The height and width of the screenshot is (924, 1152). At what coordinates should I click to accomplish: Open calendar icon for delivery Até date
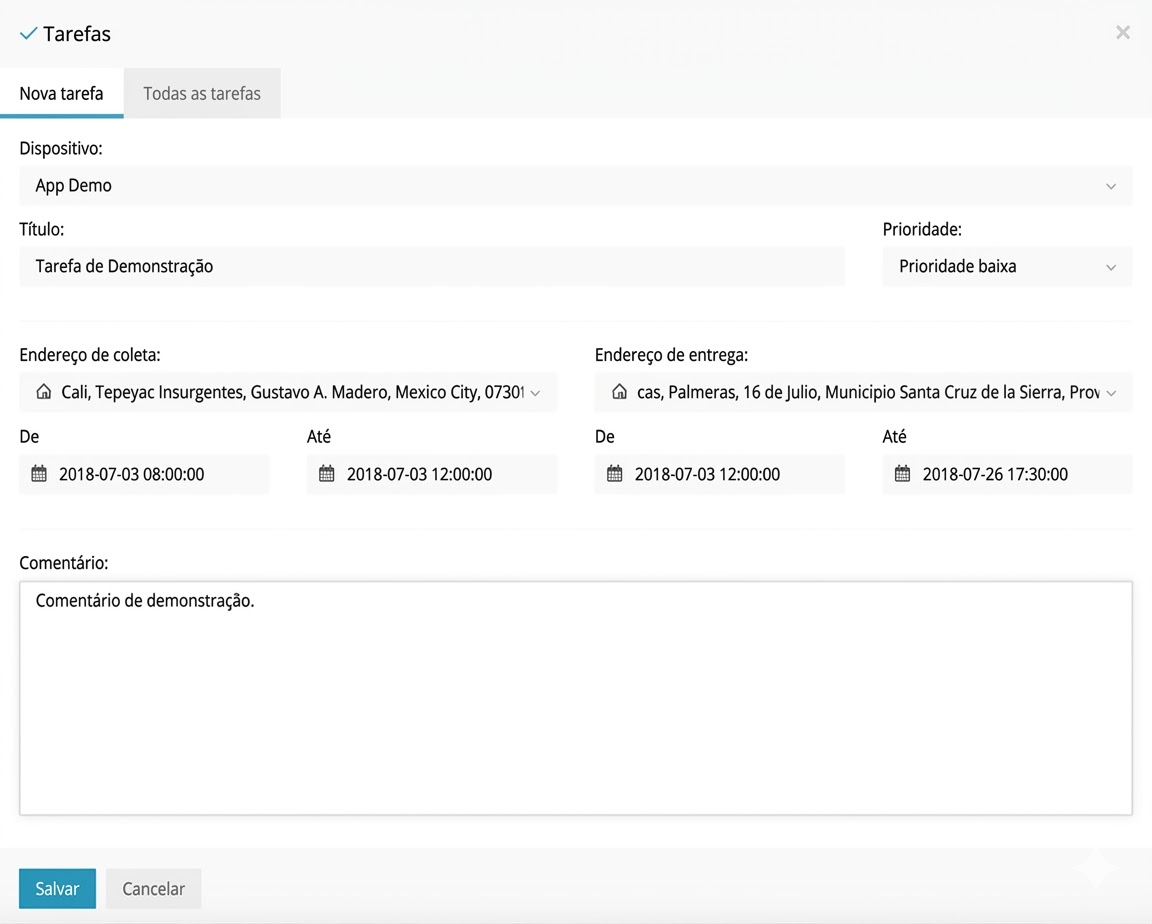[902, 474]
